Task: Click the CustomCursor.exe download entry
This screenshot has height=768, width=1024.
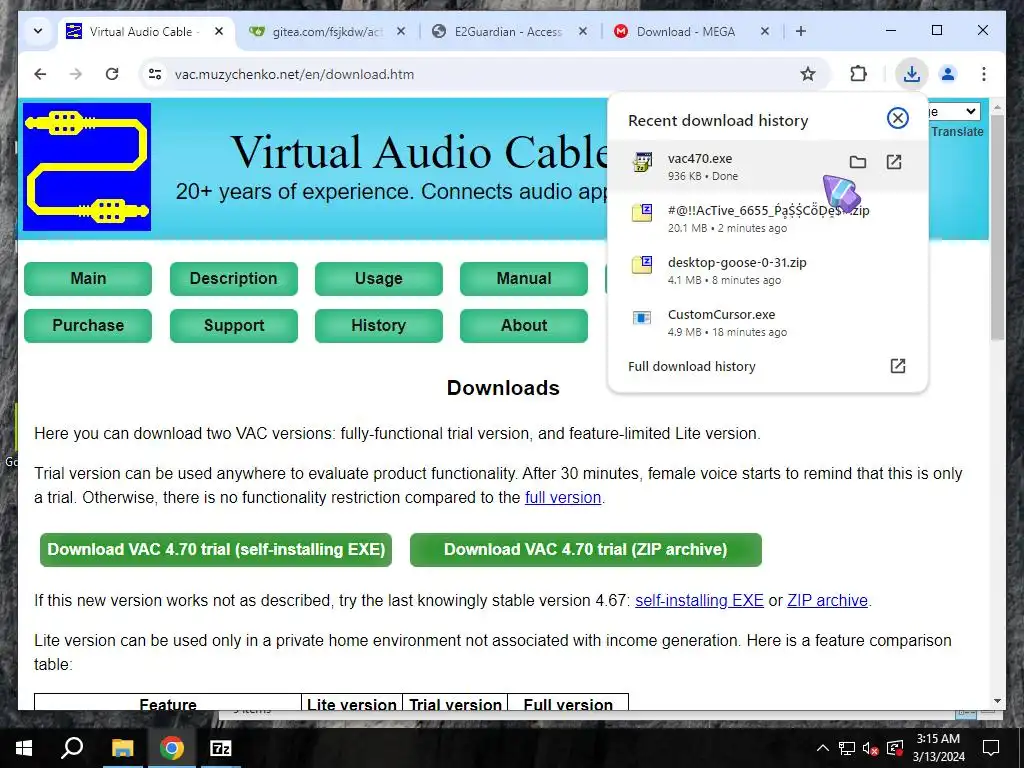Action: (x=767, y=322)
